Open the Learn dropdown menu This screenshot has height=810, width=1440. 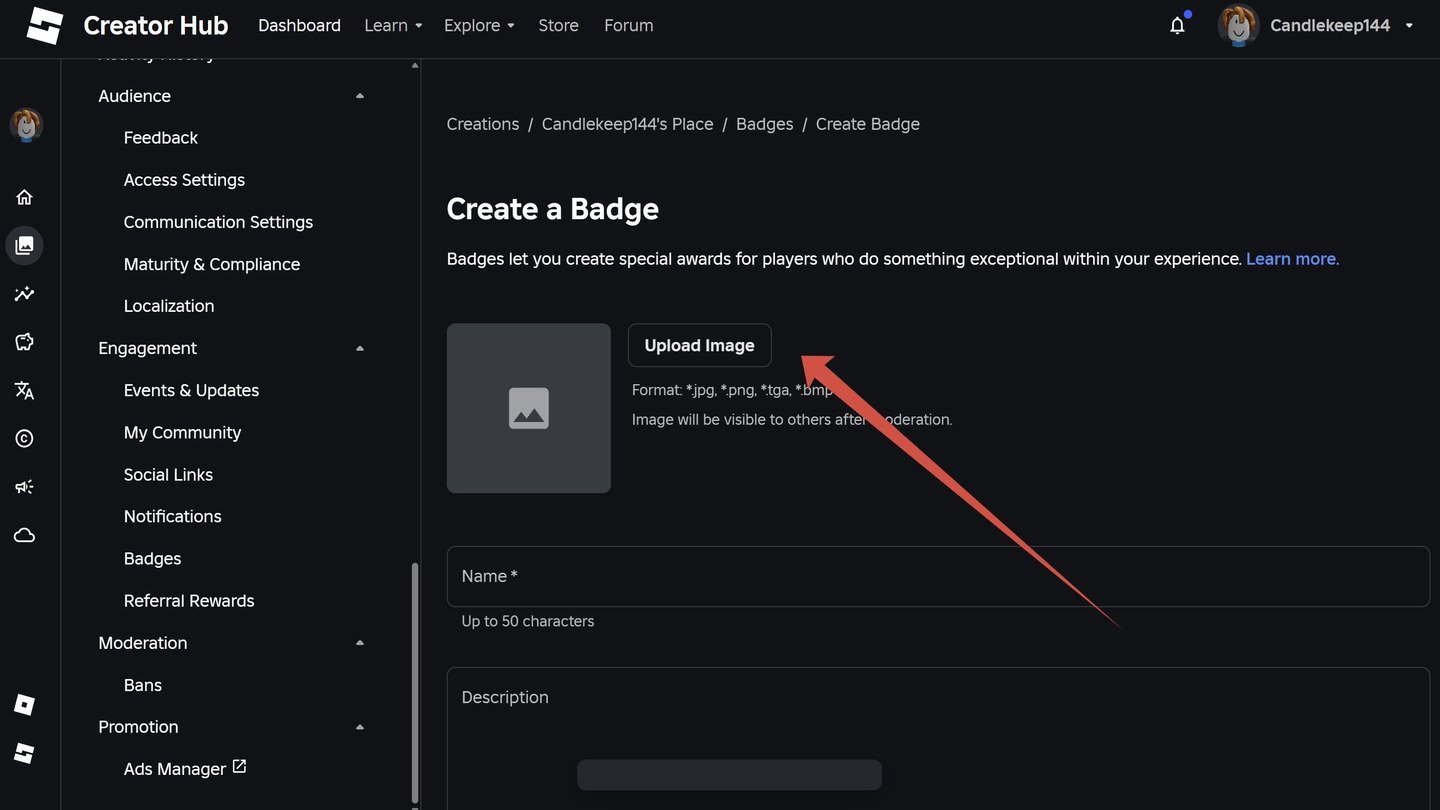[x=393, y=26]
